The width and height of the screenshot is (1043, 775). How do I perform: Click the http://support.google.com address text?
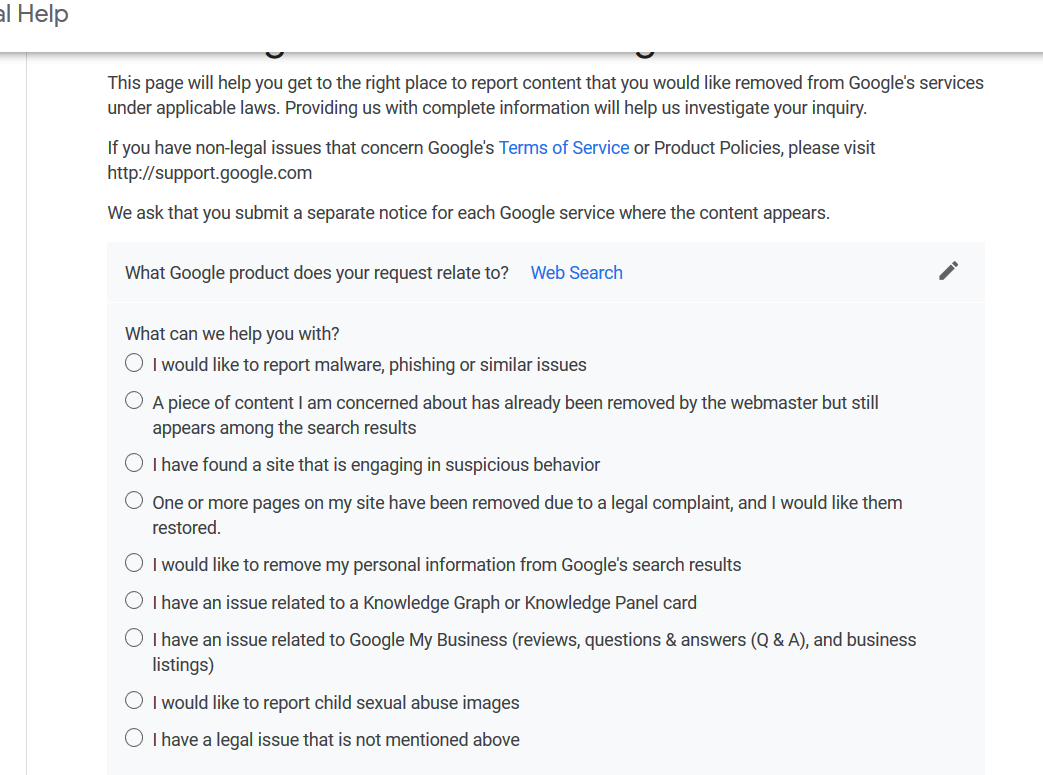210,173
